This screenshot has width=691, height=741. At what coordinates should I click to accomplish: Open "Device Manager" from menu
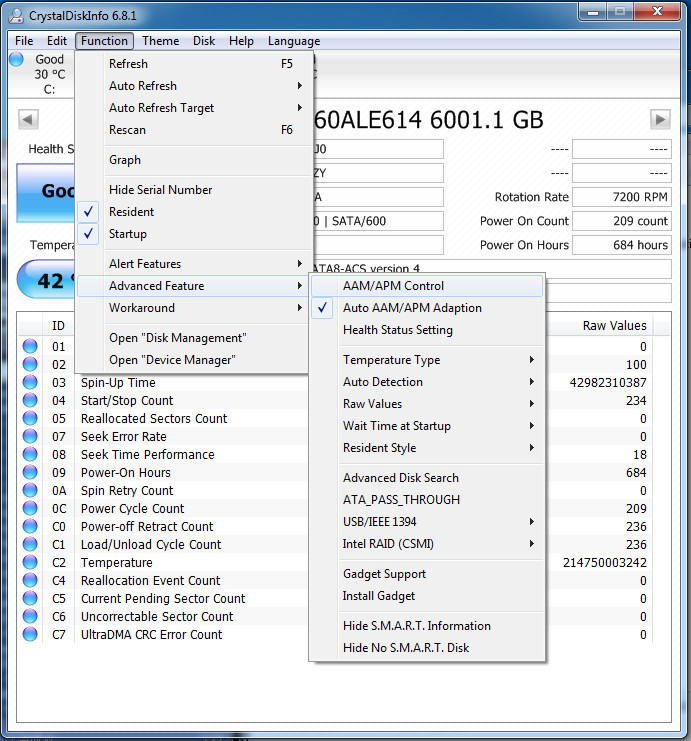pos(193,360)
